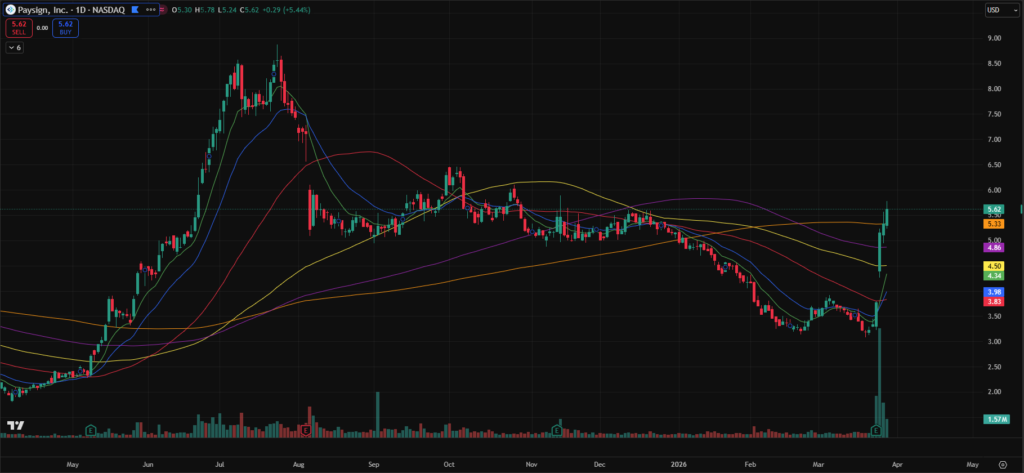Open the USD currency dropdown
The width and height of the screenshot is (1024, 473).
(x=993, y=10)
